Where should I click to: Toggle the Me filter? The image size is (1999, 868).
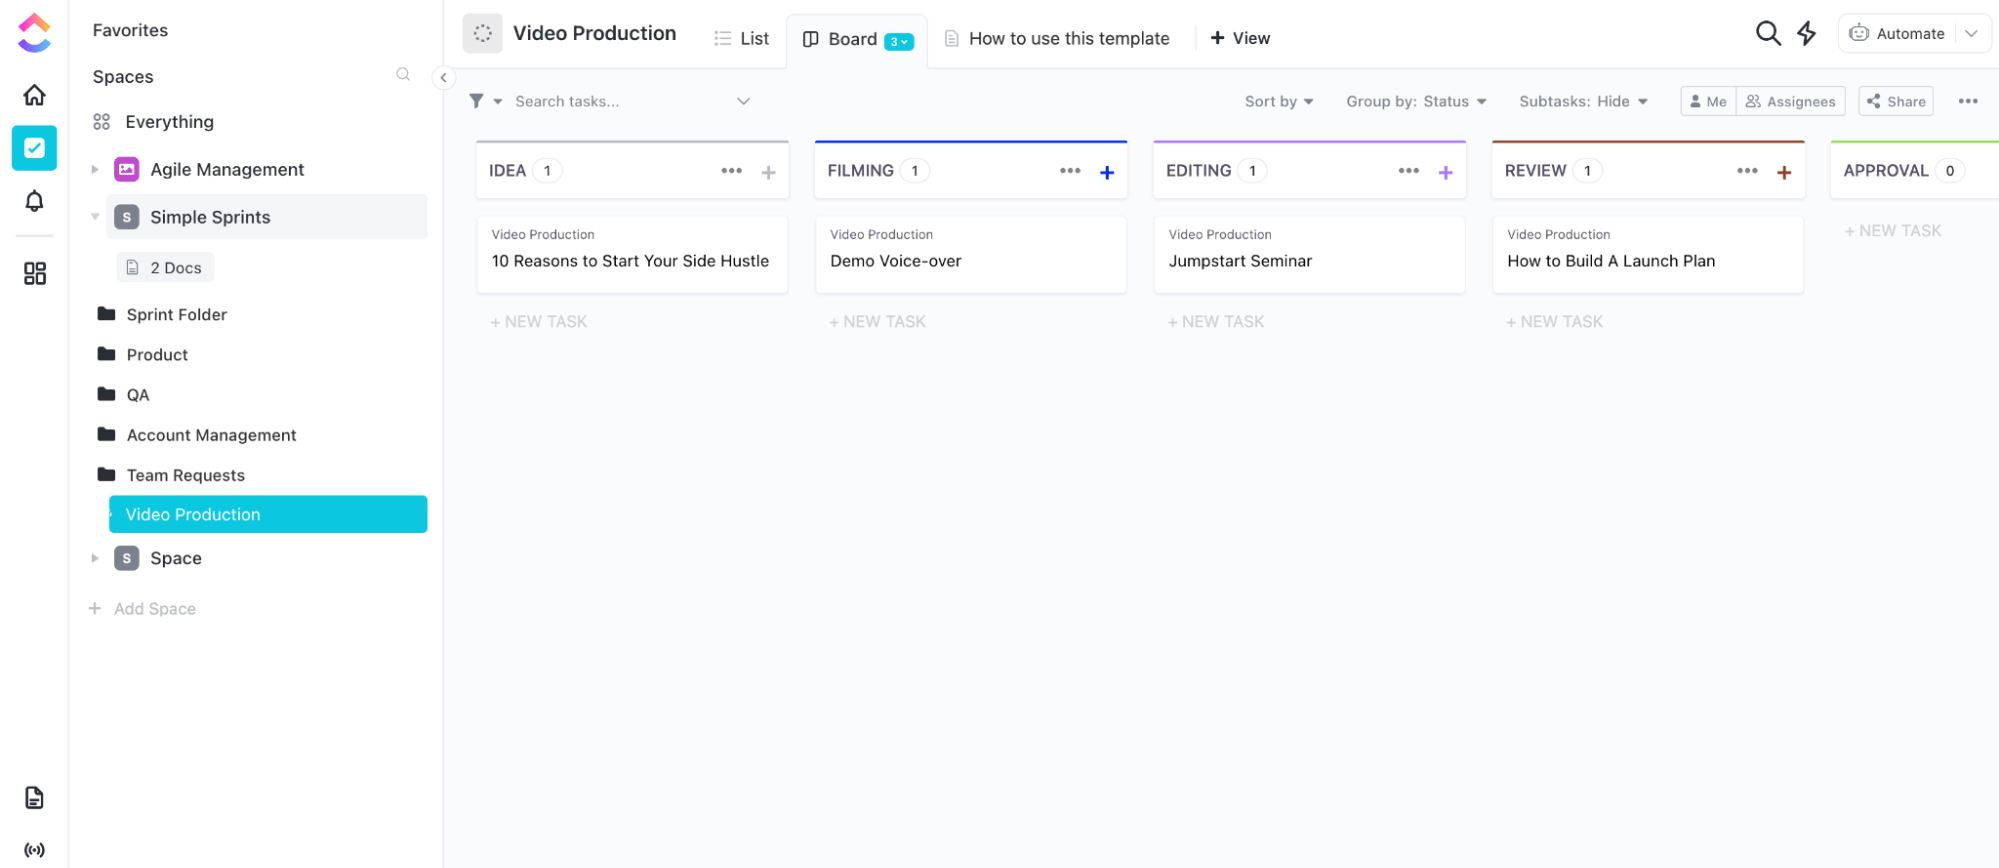point(1708,101)
